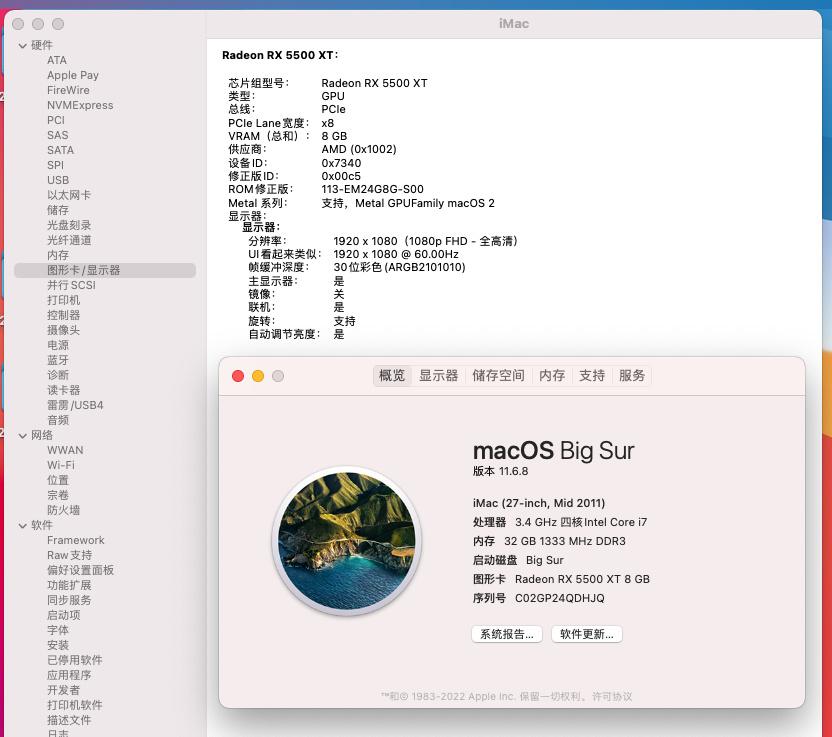This screenshot has width=832, height=737.
Task: Choose PCI in the hardware list
Action: [56, 120]
